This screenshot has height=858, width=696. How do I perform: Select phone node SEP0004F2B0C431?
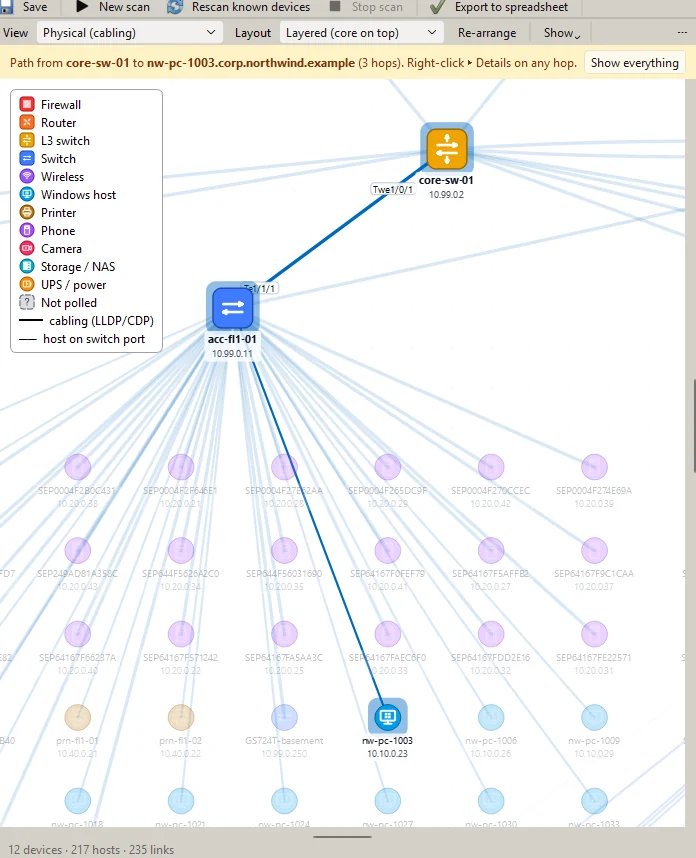tap(78, 467)
